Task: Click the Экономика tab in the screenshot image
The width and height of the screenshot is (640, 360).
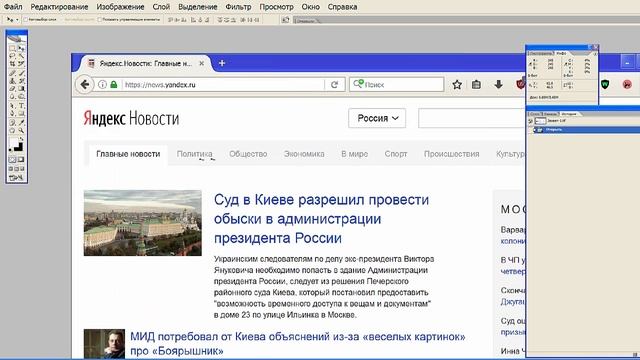Action: click(x=304, y=154)
